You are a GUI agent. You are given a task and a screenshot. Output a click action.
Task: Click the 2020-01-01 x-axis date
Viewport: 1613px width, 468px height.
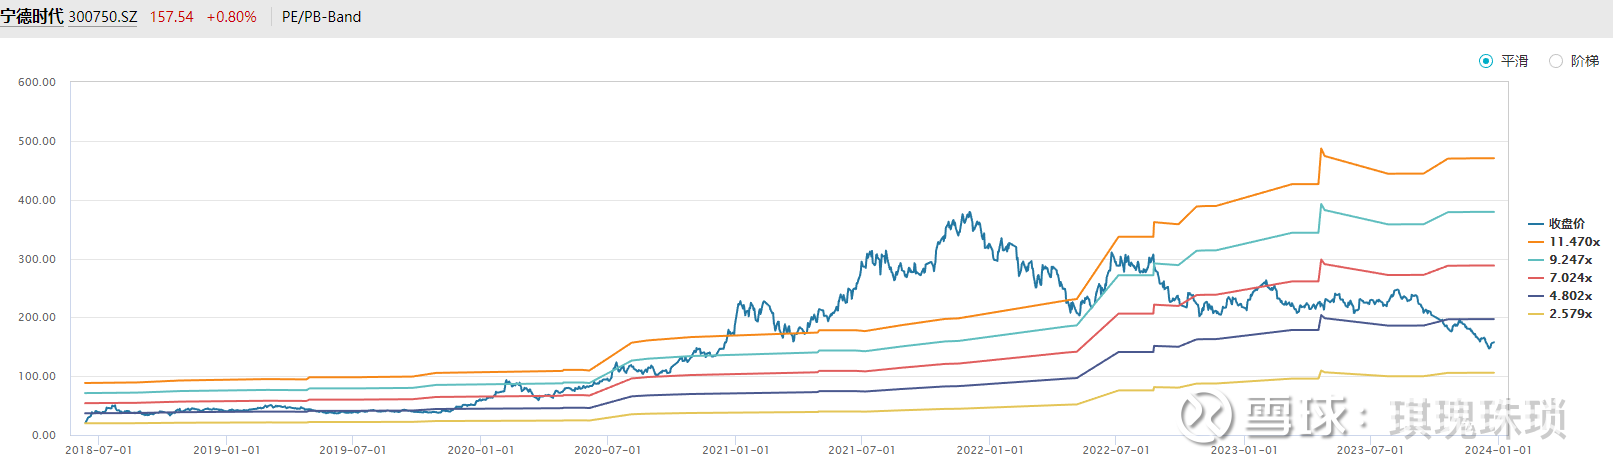[x=480, y=450]
